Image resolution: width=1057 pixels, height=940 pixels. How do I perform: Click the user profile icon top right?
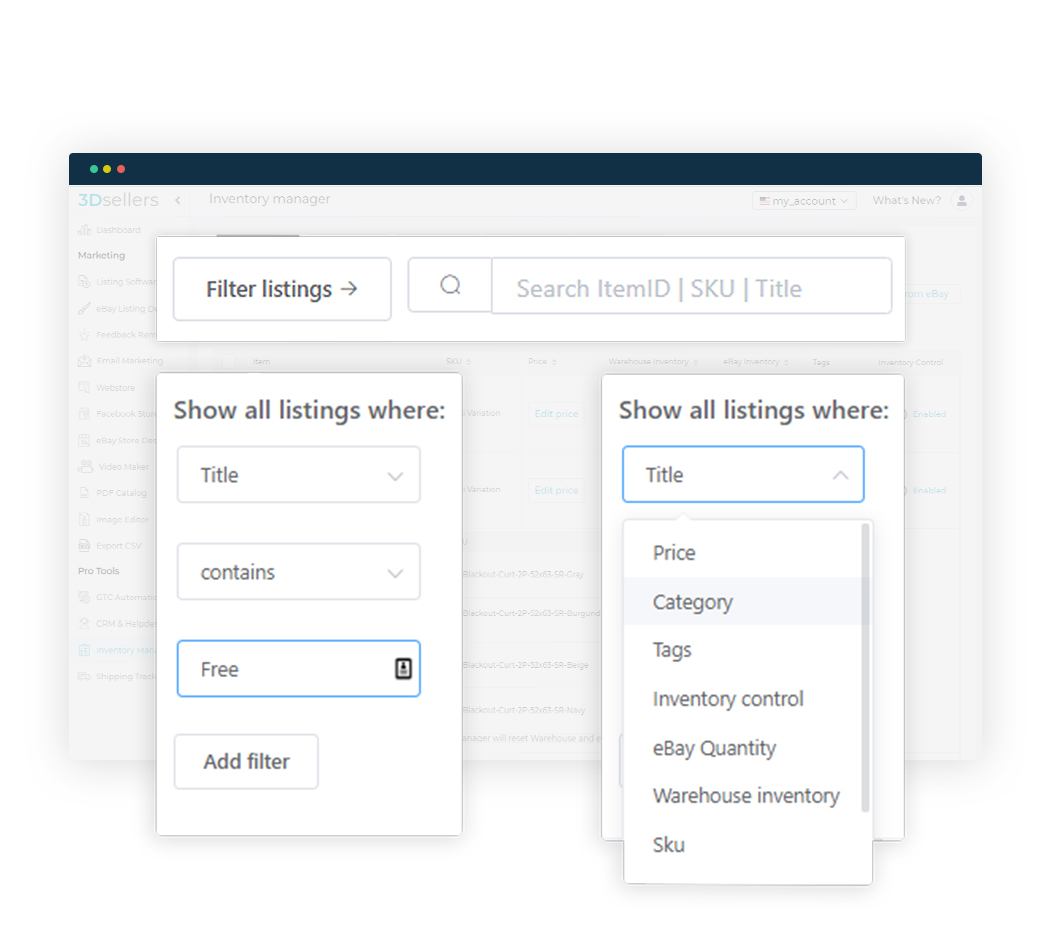pos(961,200)
